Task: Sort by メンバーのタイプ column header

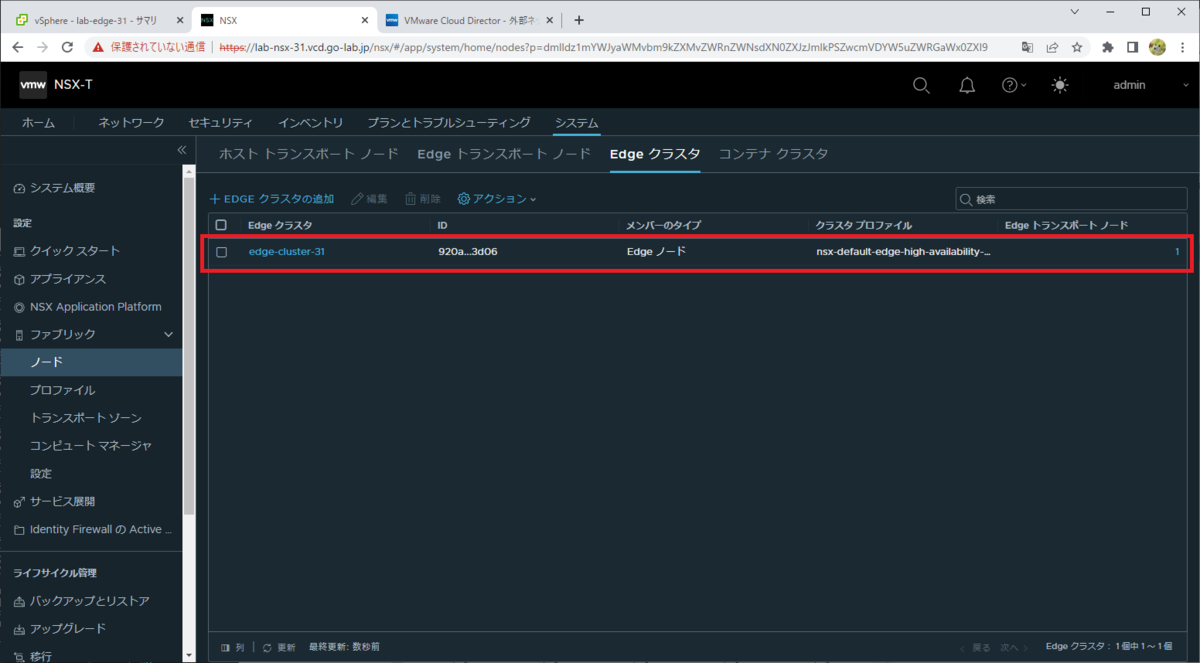Action: [x=664, y=225]
